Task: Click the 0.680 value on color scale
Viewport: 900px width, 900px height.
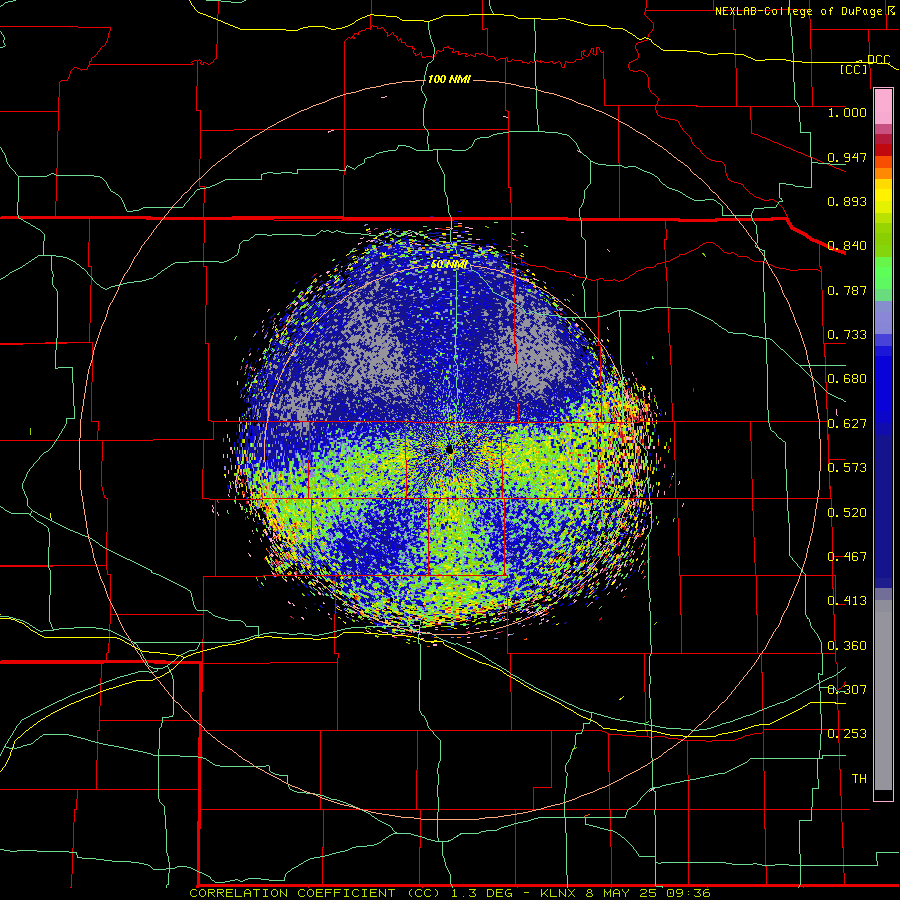Action: tap(847, 379)
